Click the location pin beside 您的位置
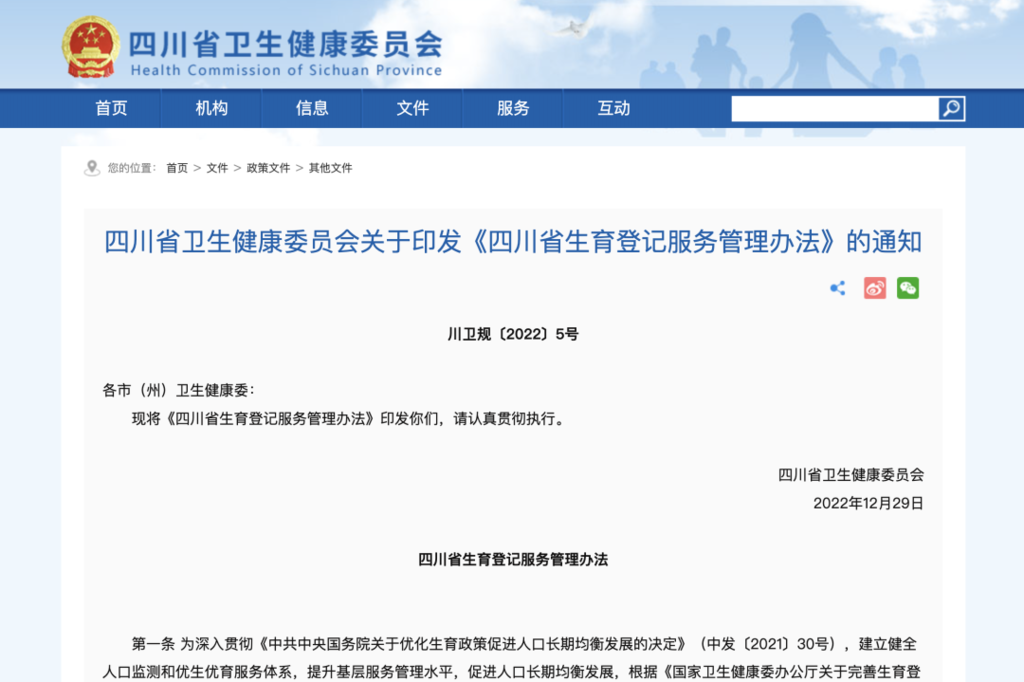The width and height of the screenshot is (1024, 682). 92,167
